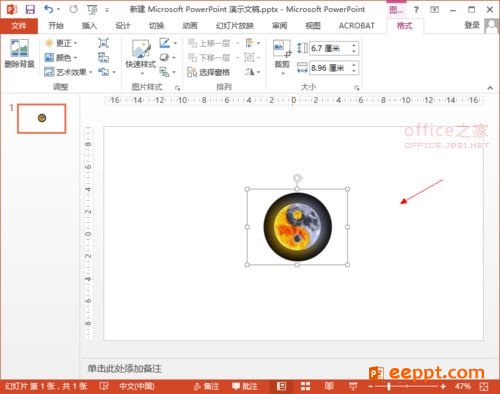Expand the Artistic Effects (艺术效果) dropdown
This screenshot has height=394, width=500.
click(x=68, y=72)
